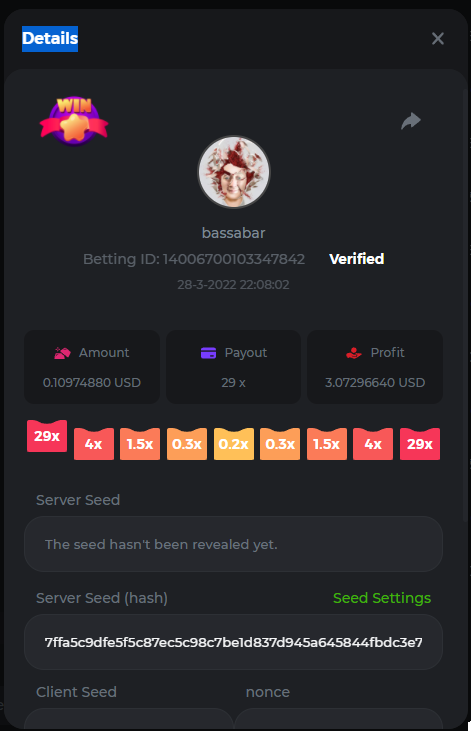The image size is (471, 731).
Task: Click the Payout 29 x box
Action: coord(234,367)
